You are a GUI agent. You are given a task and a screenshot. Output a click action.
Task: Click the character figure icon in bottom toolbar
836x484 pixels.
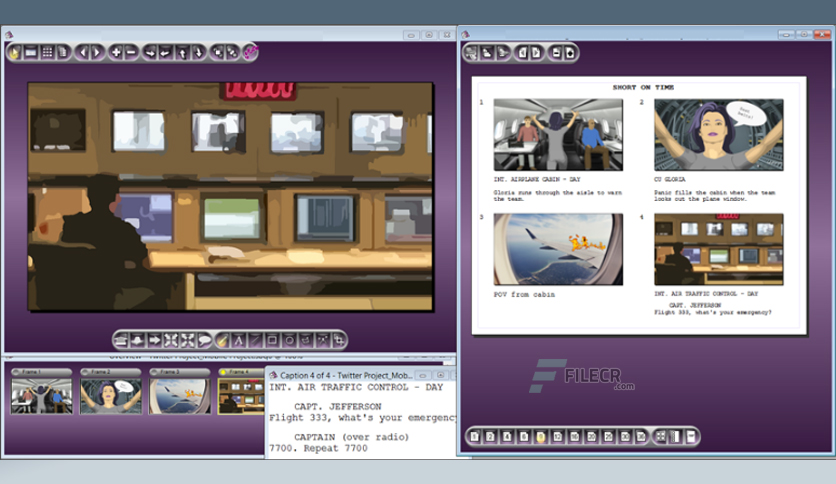coord(122,340)
